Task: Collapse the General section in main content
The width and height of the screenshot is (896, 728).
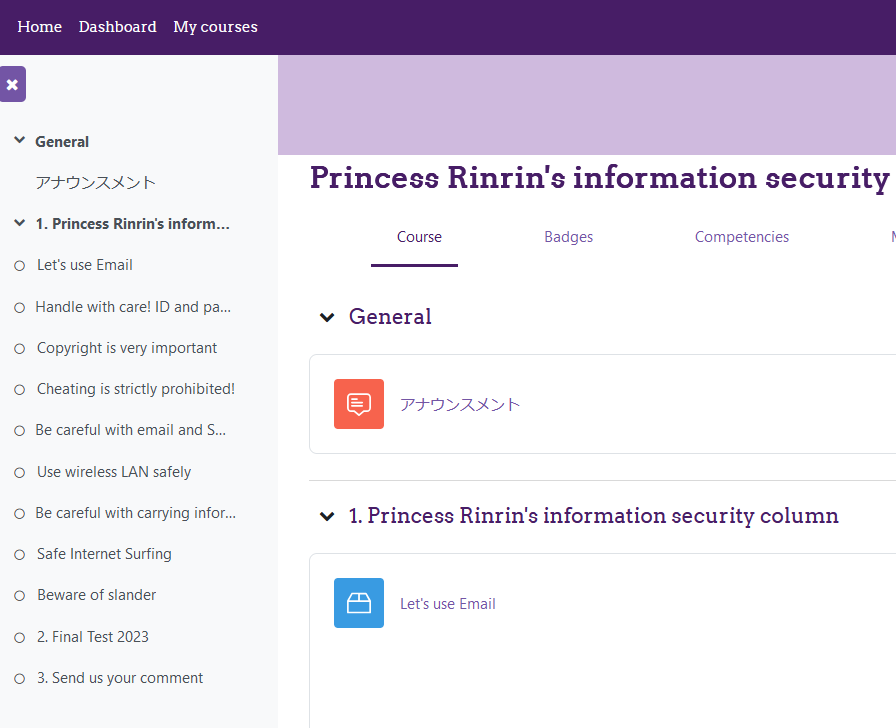Action: click(x=327, y=317)
